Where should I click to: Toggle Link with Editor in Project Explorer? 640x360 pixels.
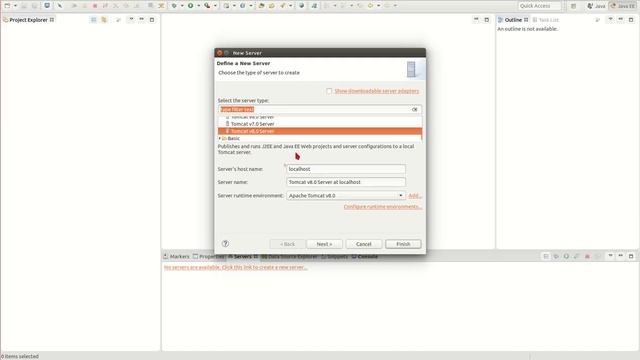pyautogui.click(x=104, y=20)
